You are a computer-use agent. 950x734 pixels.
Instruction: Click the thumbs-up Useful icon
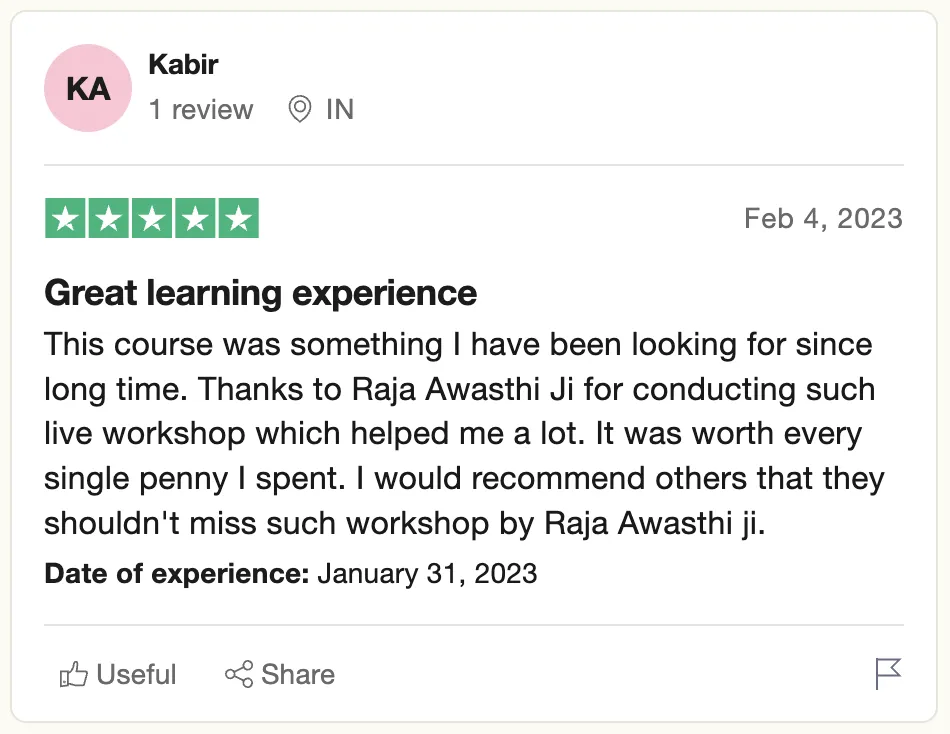[x=73, y=674]
